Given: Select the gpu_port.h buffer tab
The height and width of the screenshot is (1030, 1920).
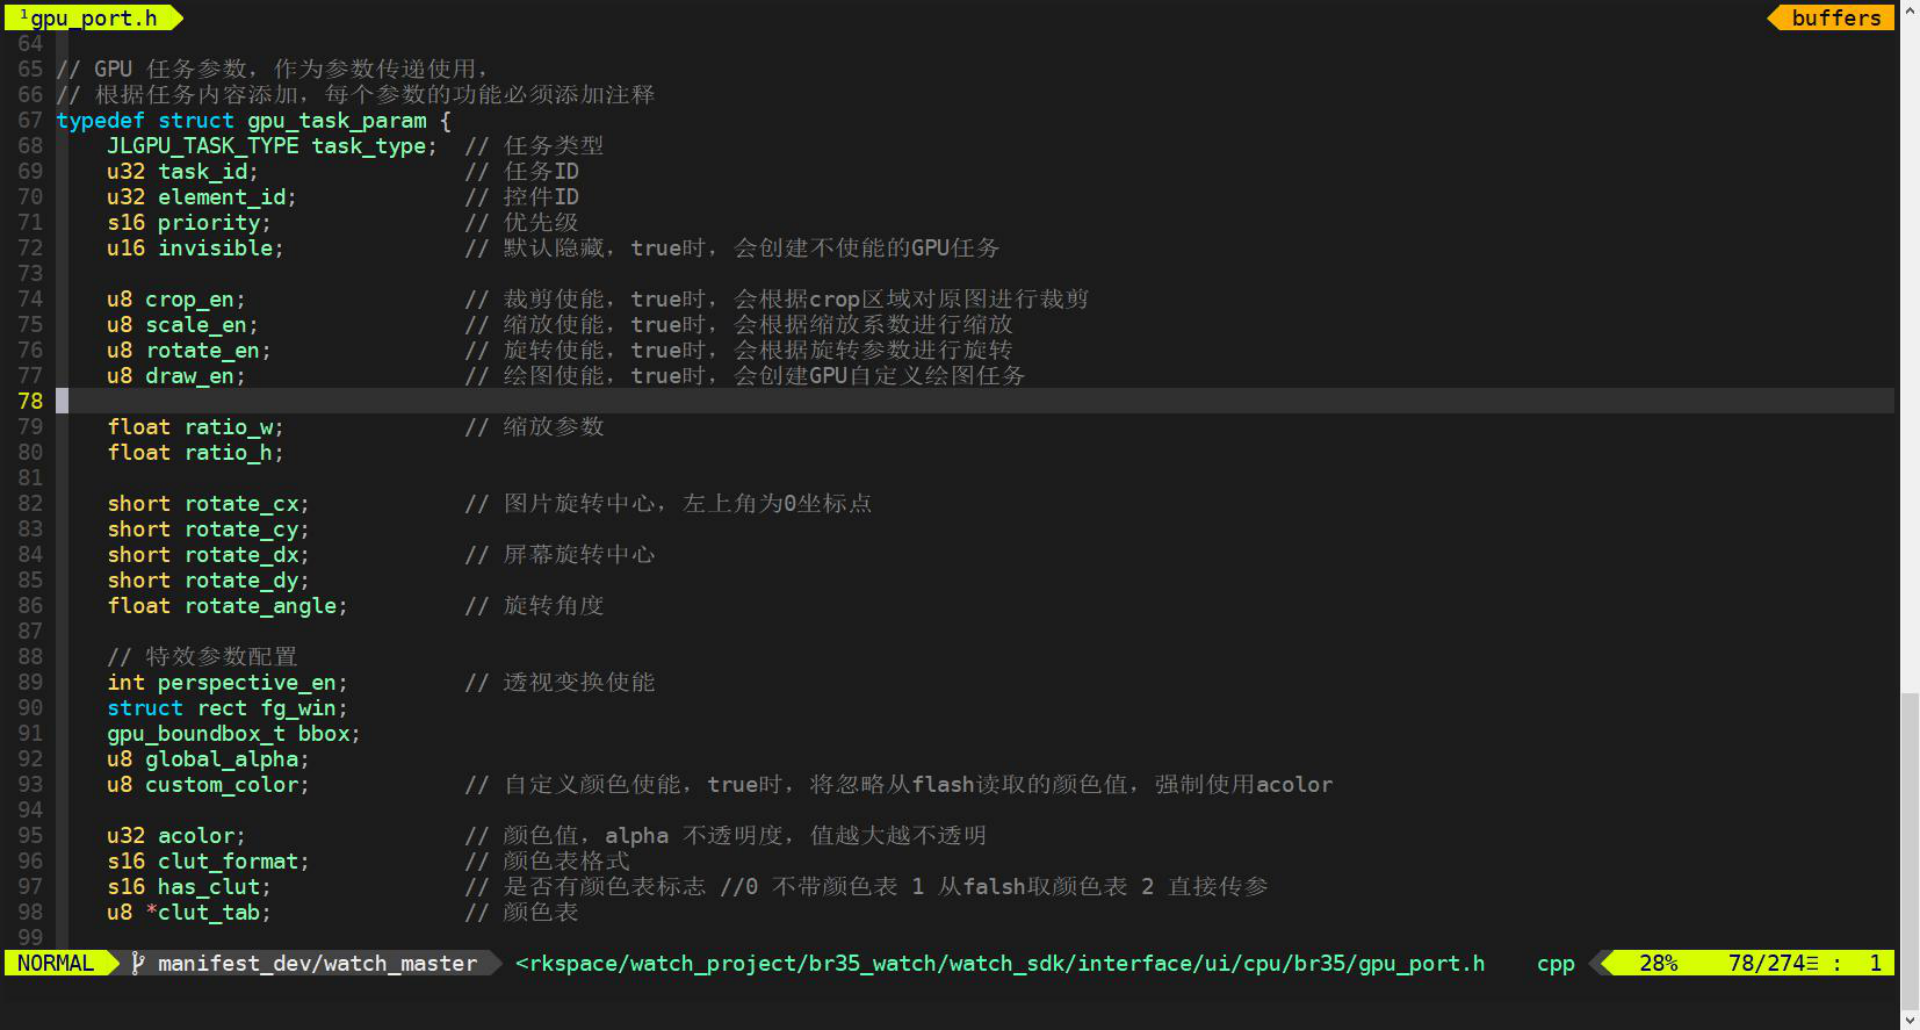Looking at the screenshot, I should 93,18.
